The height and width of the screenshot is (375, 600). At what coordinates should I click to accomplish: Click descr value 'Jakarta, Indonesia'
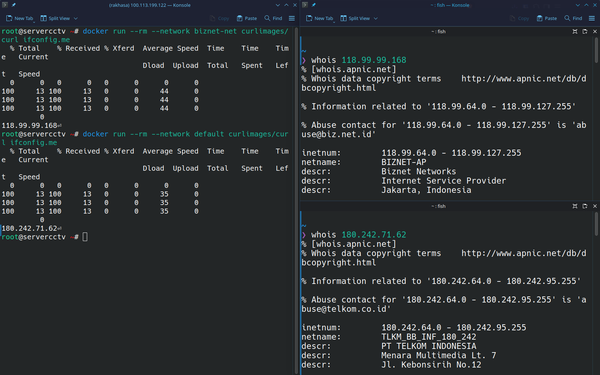point(426,190)
